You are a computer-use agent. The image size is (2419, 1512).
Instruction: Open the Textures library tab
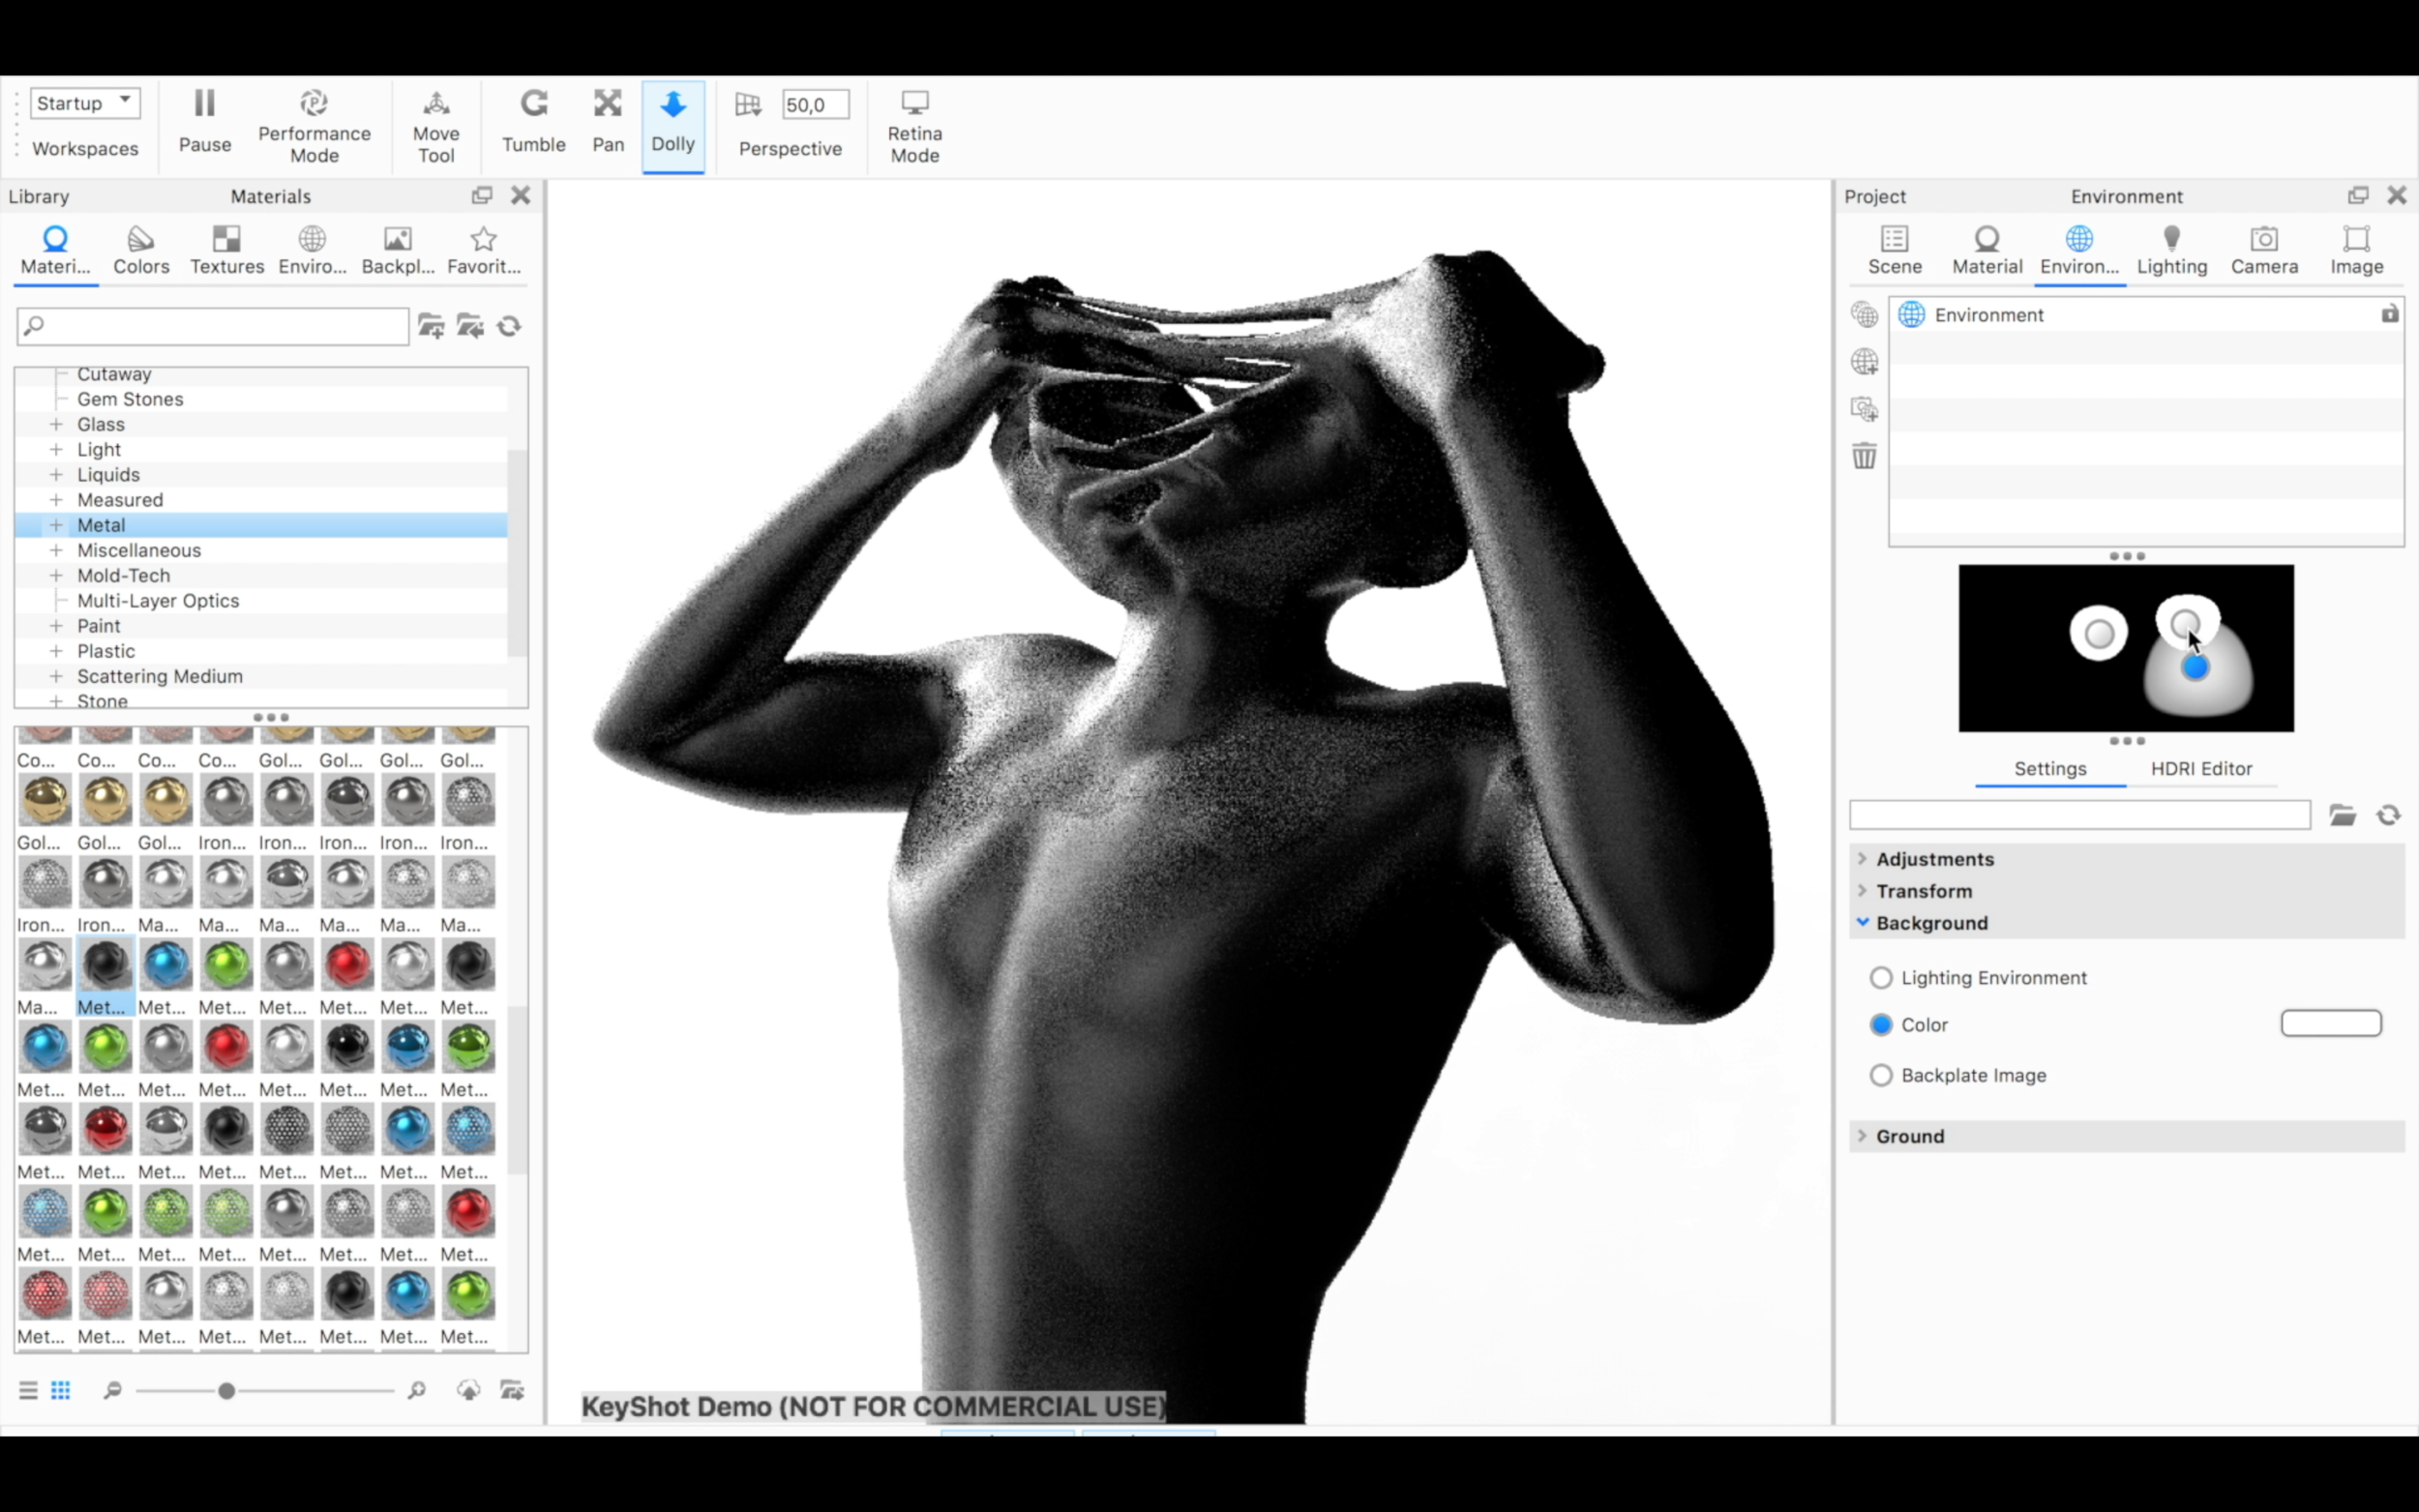click(x=227, y=249)
